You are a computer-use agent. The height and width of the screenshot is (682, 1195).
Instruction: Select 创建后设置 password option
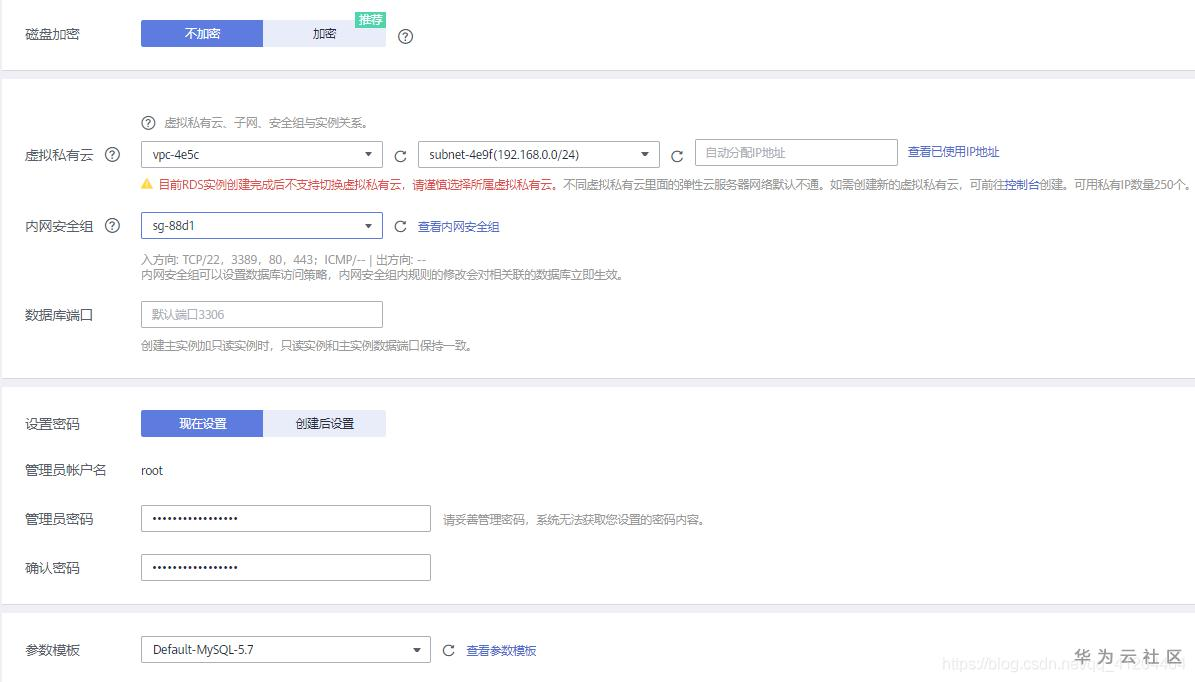[x=324, y=424]
